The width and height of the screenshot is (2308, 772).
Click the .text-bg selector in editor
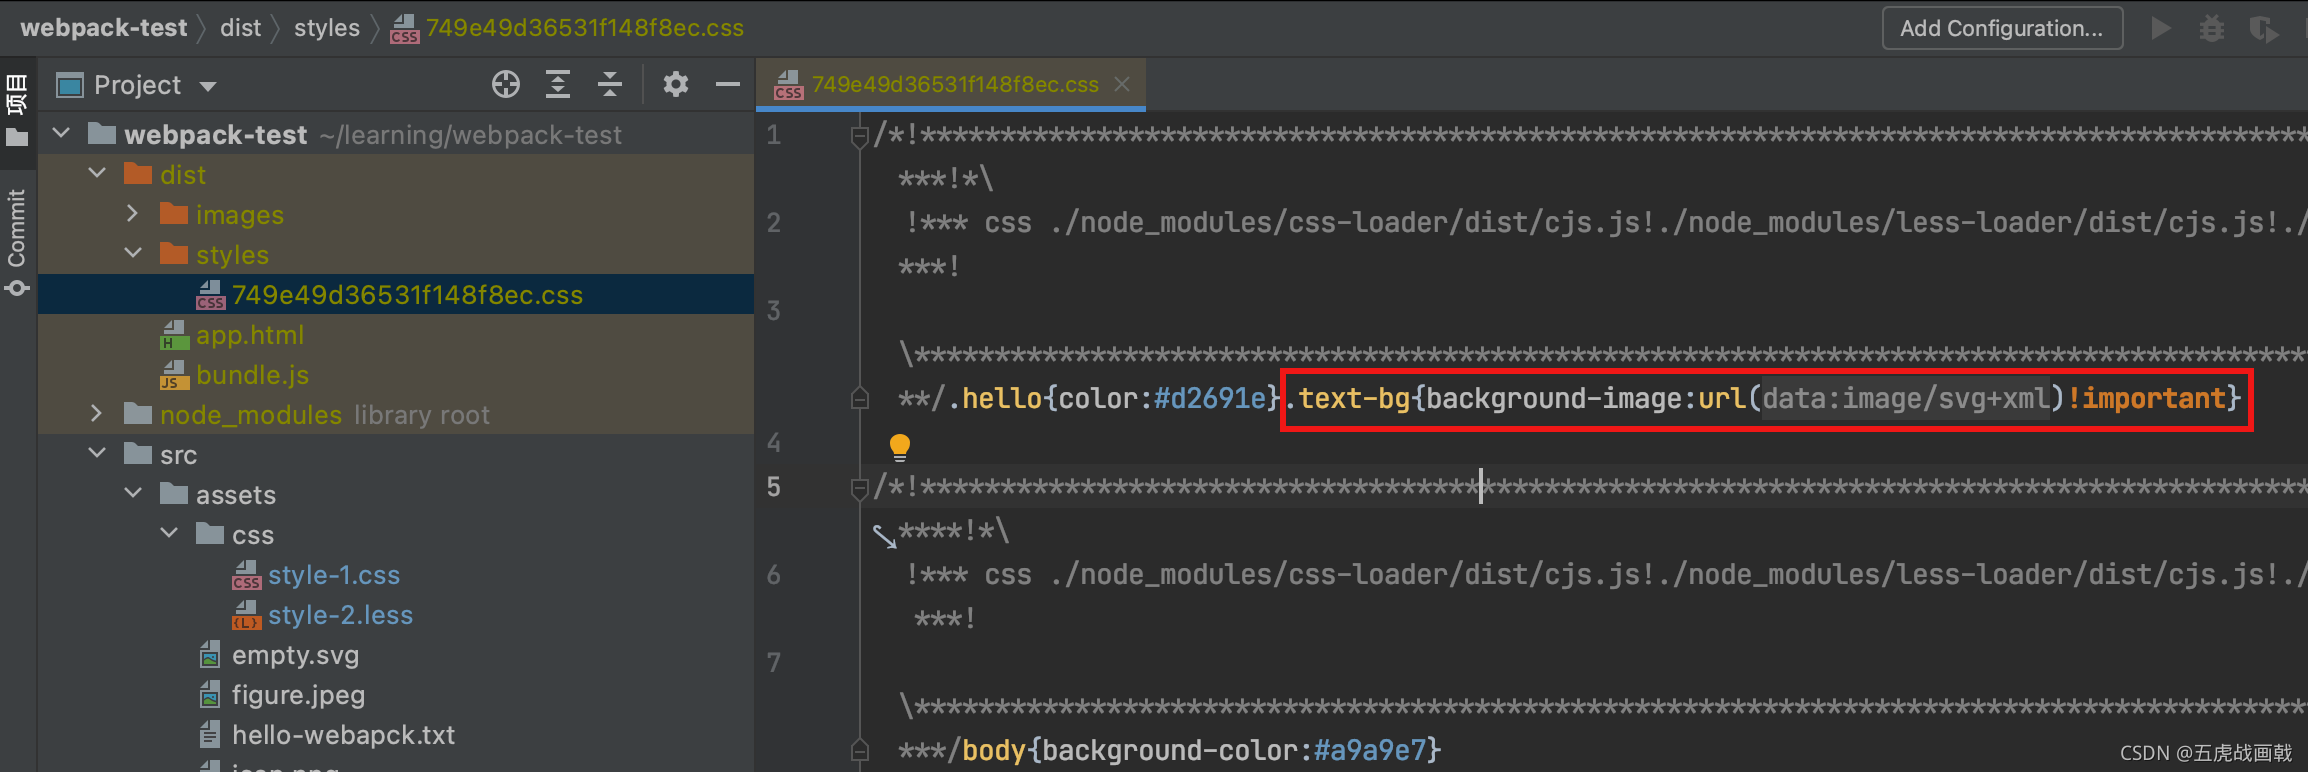pos(1347,399)
